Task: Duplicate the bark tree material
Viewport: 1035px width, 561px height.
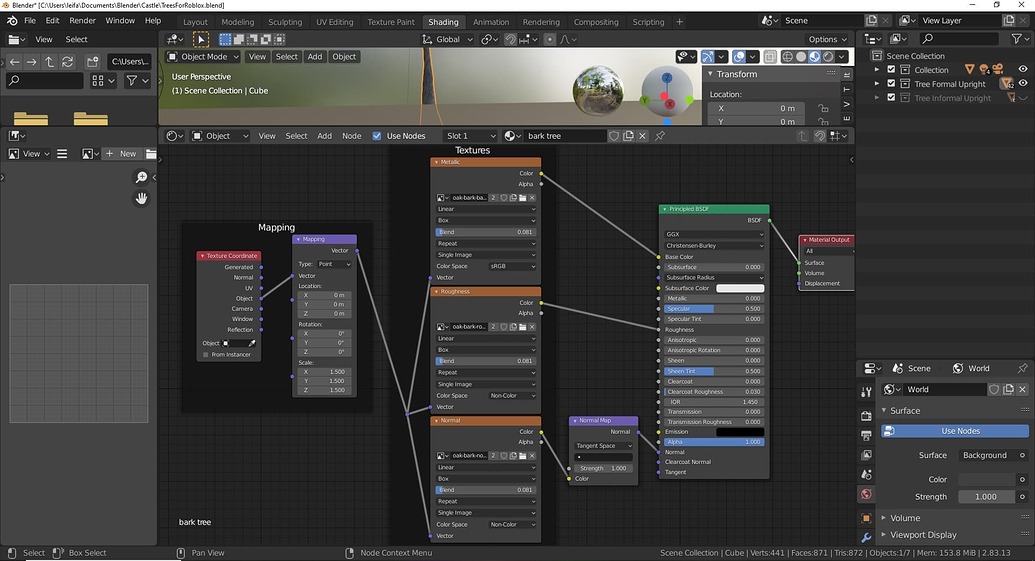Action: click(x=628, y=136)
